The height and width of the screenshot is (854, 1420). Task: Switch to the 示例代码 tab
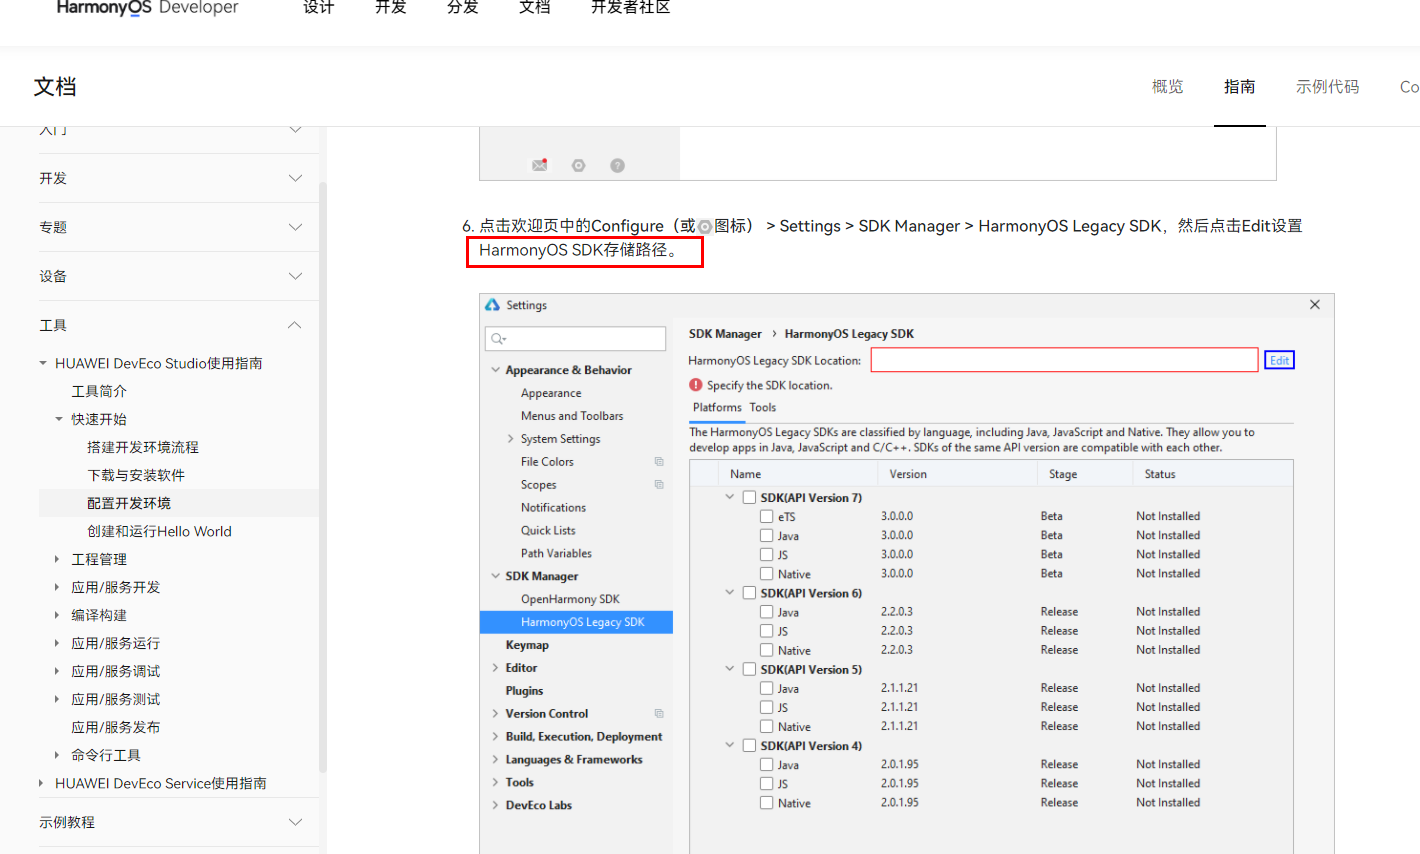click(x=1328, y=87)
